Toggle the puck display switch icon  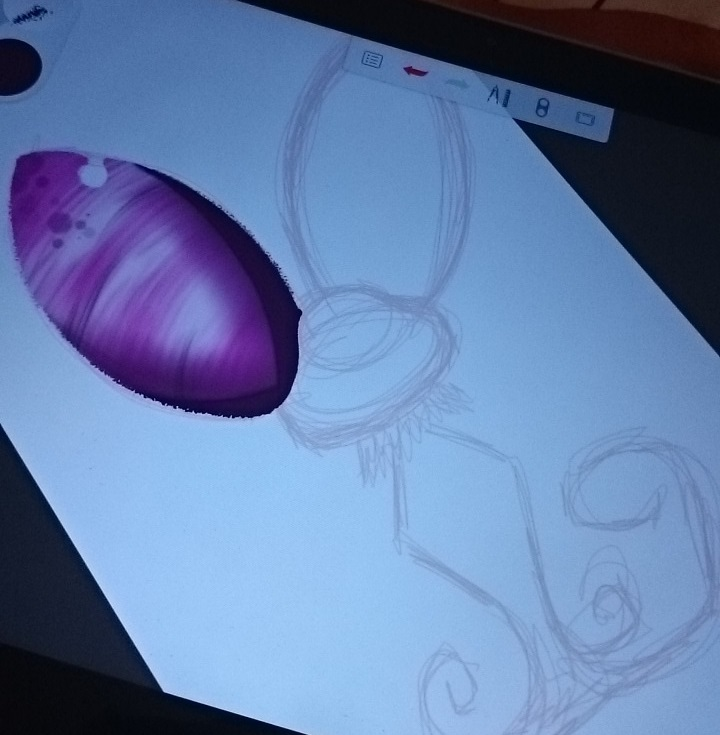[x=542, y=108]
